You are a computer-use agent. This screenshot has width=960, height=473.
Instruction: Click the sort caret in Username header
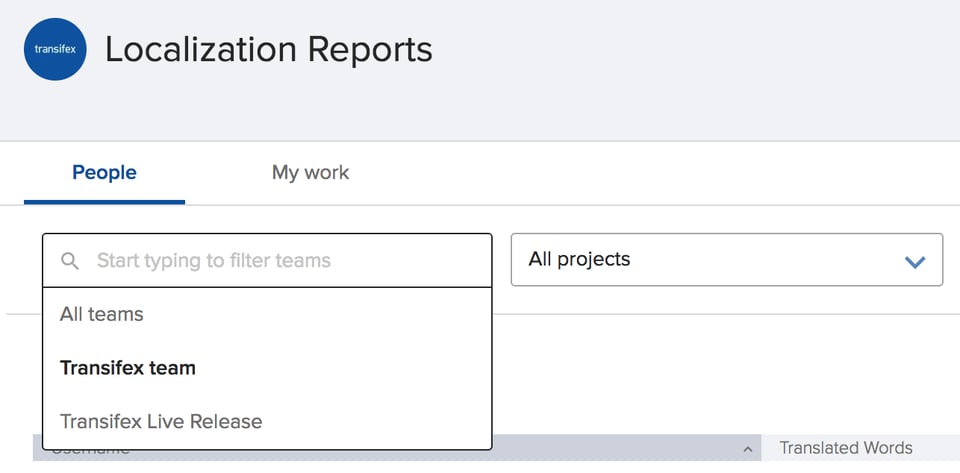(x=746, y=449)
